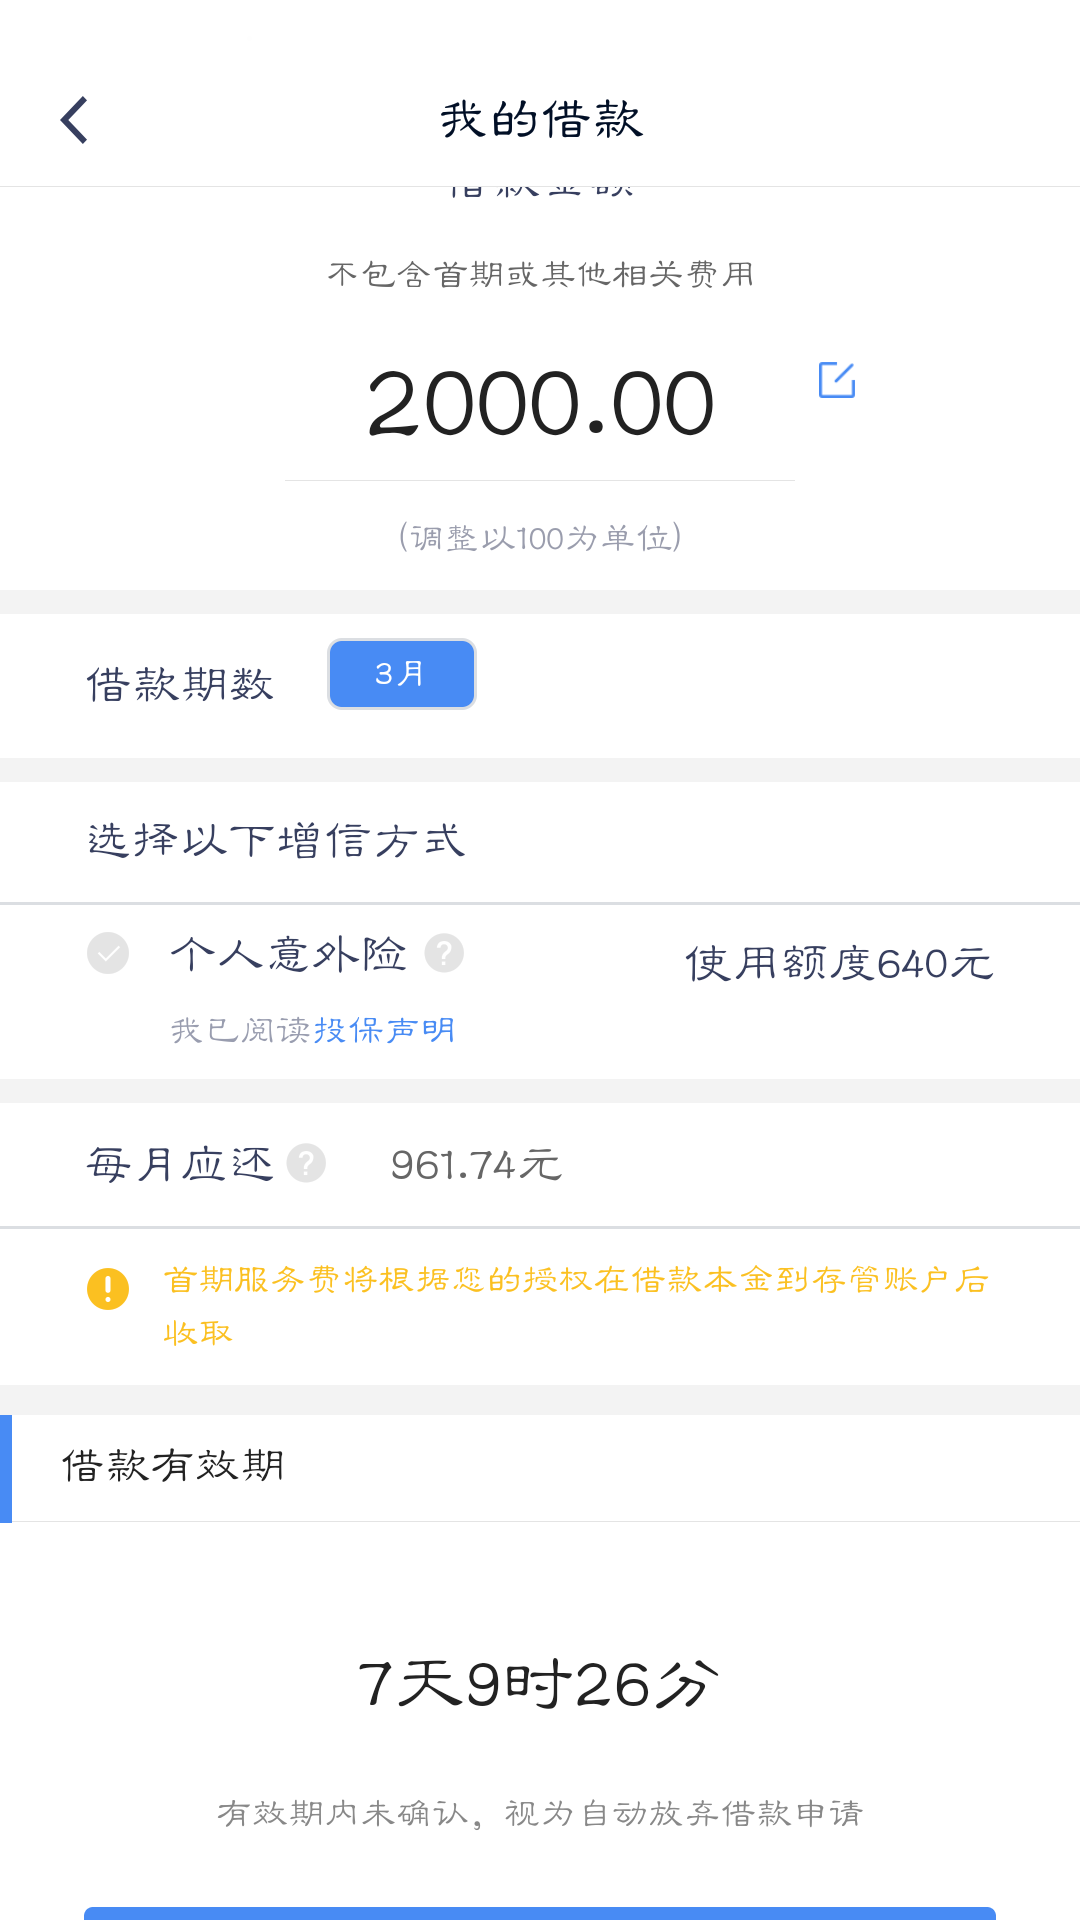1080x1920 pixels.
Task: Tap the 7天9时26分 countdown
Action: [539, 1685]
